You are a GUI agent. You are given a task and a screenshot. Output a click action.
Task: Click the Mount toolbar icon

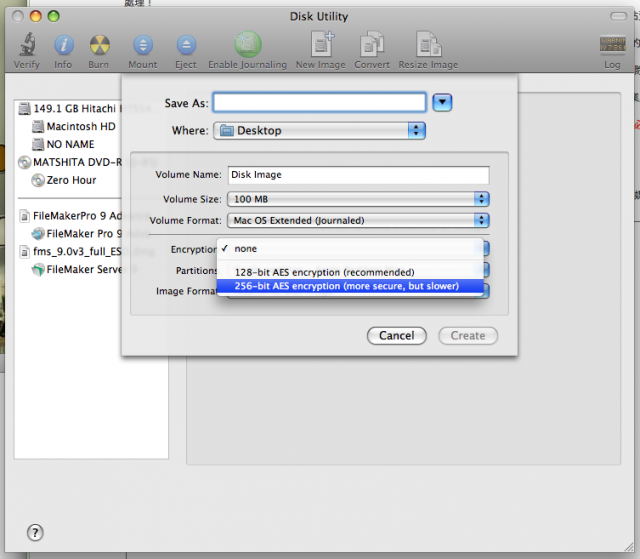tap(143, 45)
